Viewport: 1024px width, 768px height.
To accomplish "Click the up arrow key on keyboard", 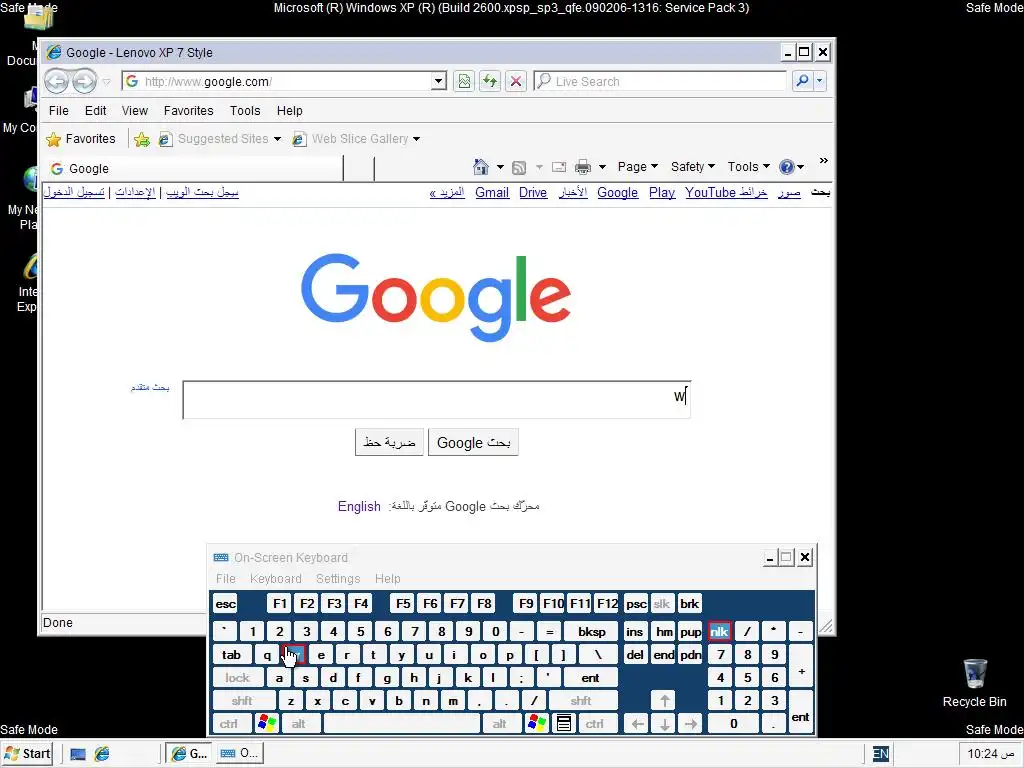I will 664,701.
